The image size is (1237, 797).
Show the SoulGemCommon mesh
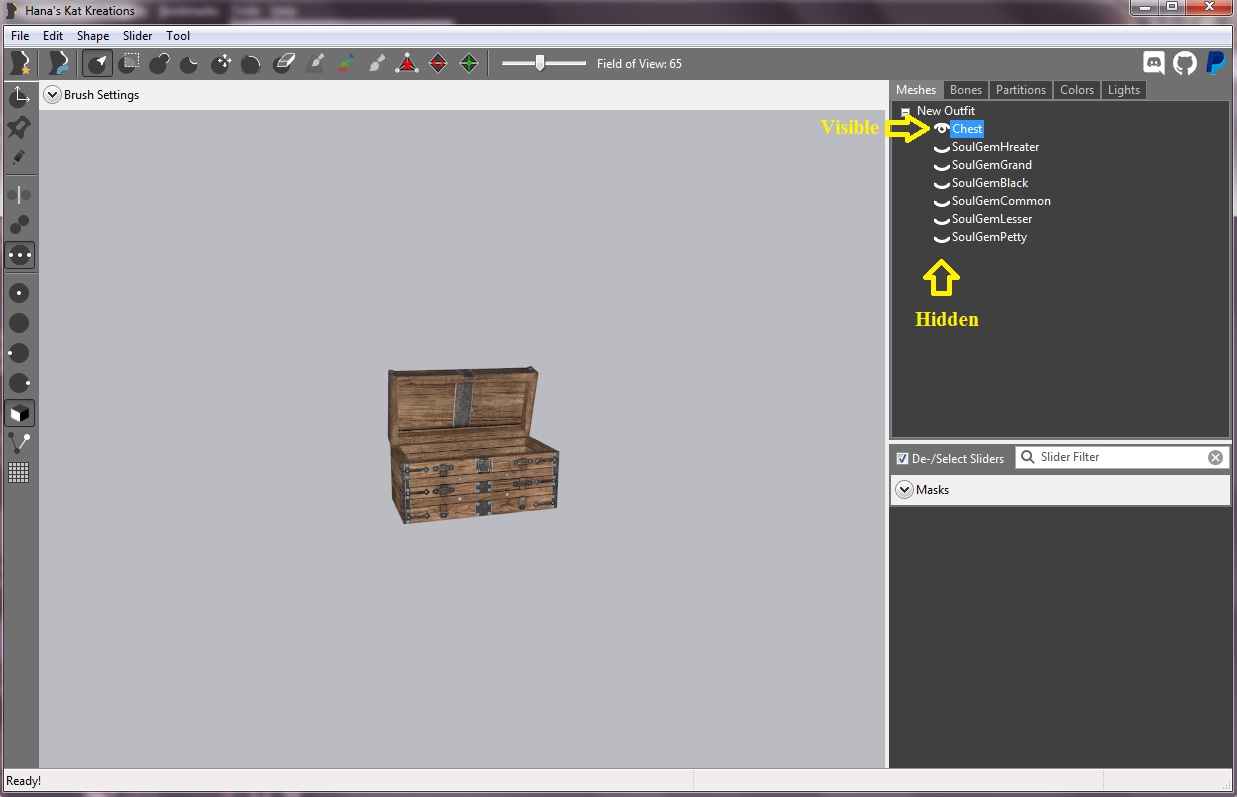tap(941, 202)
